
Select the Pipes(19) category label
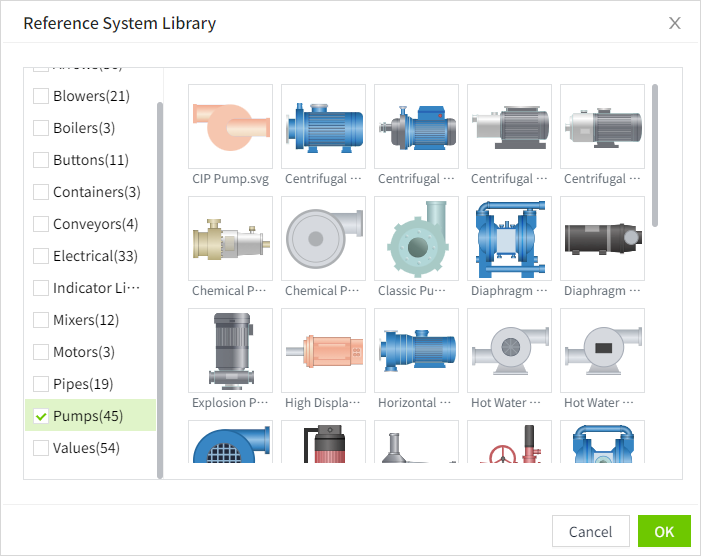(x=83, y=384)
